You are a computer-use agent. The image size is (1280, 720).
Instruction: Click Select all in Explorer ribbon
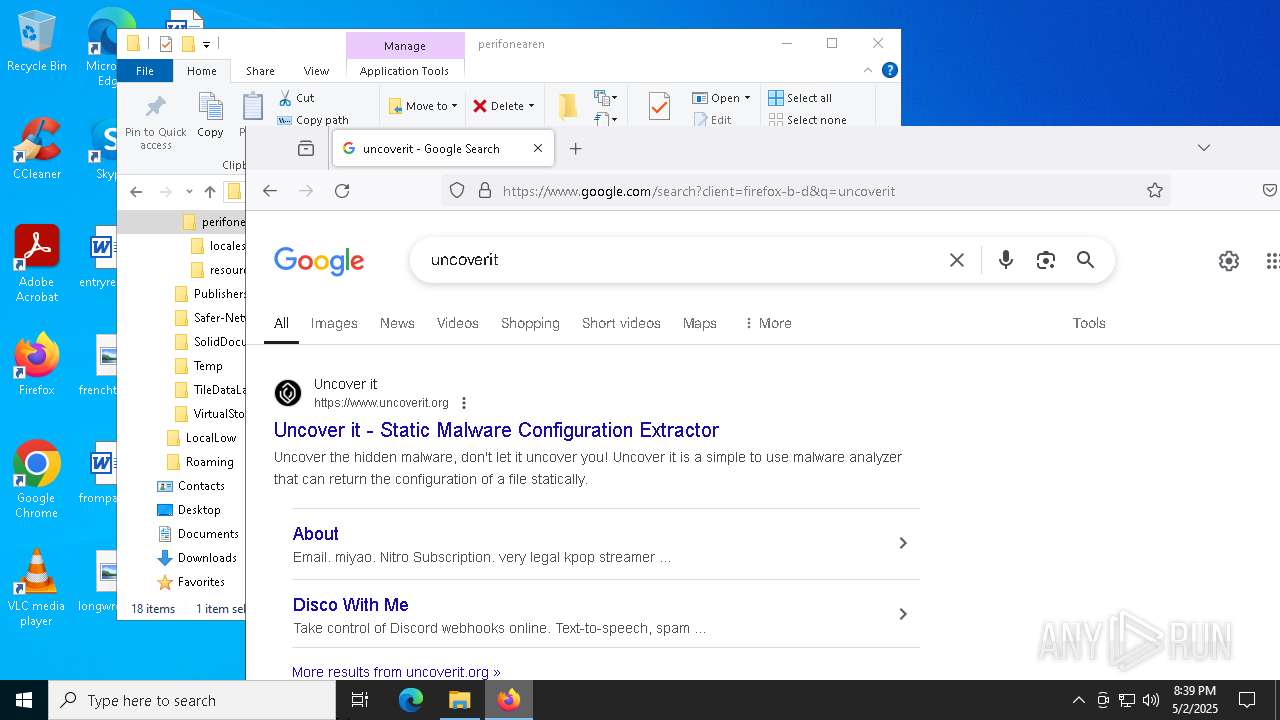click(x=800, y=98)
